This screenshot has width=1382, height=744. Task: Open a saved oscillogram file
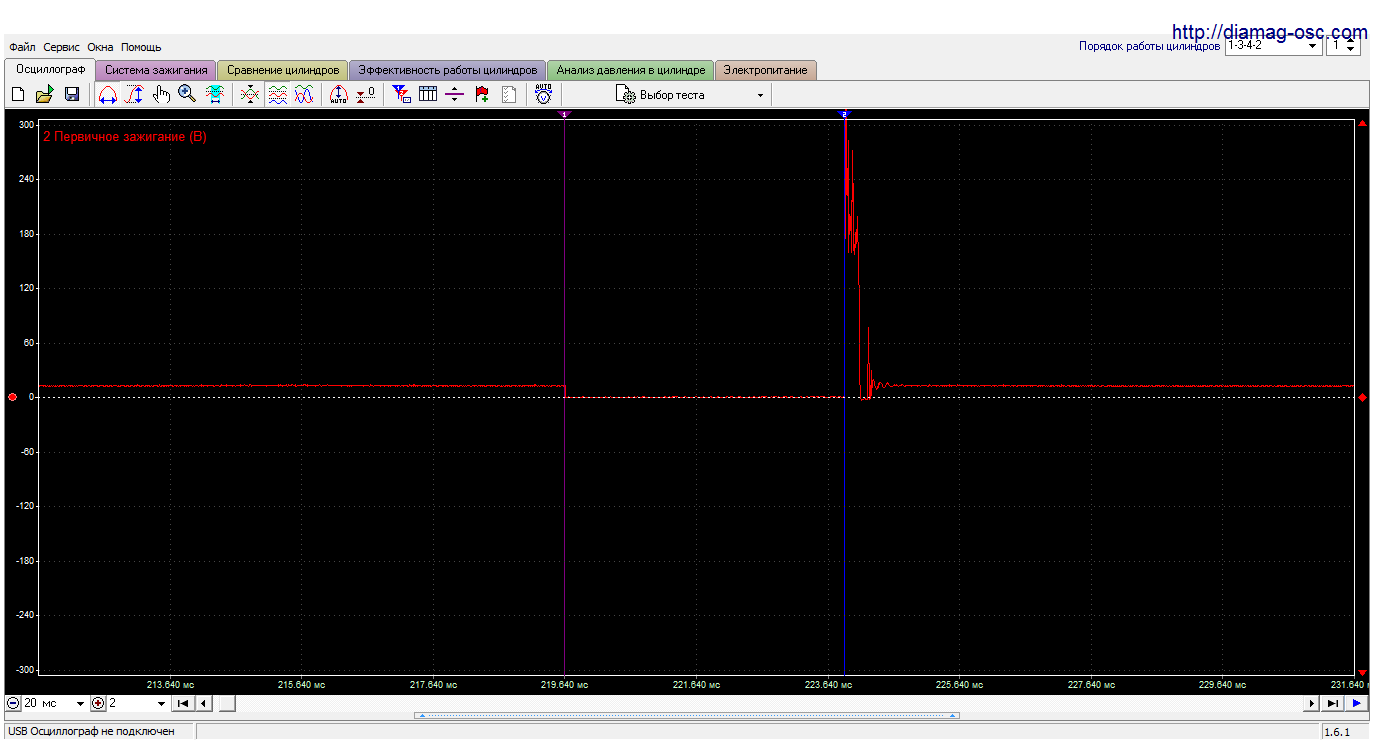(44, 94)
